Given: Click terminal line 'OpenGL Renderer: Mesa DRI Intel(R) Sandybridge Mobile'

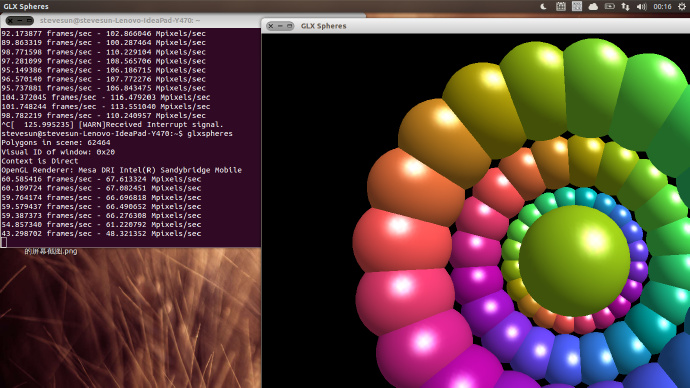Looking at the screenshot, I should tap(121, 170).
